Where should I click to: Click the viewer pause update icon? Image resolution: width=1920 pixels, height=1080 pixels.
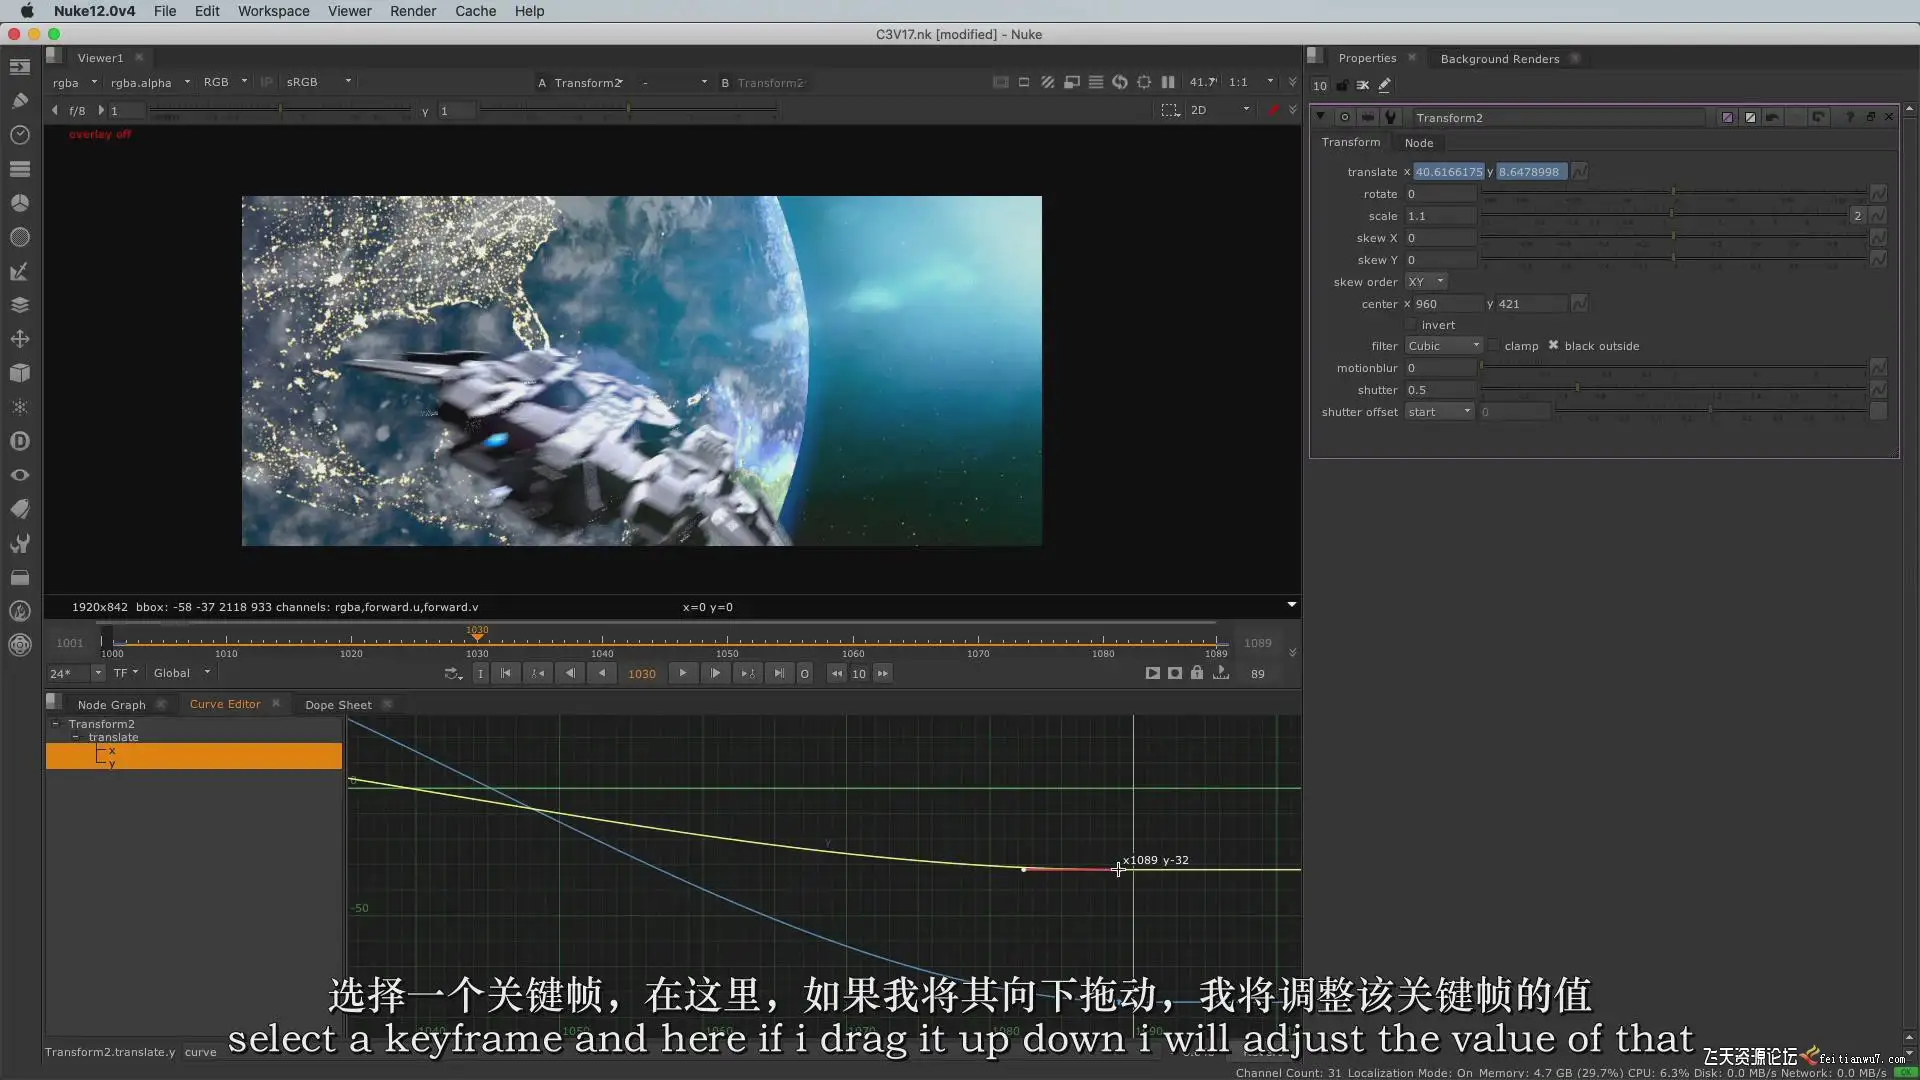1167,82
